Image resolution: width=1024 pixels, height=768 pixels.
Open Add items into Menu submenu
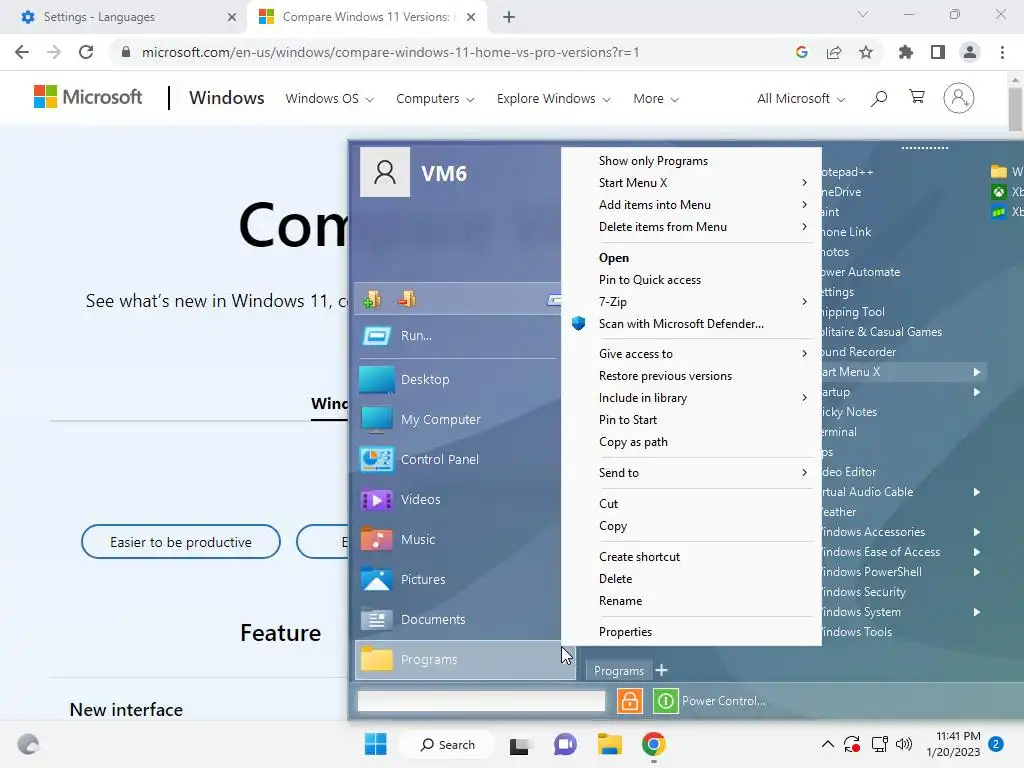click(x=691, y=205)
